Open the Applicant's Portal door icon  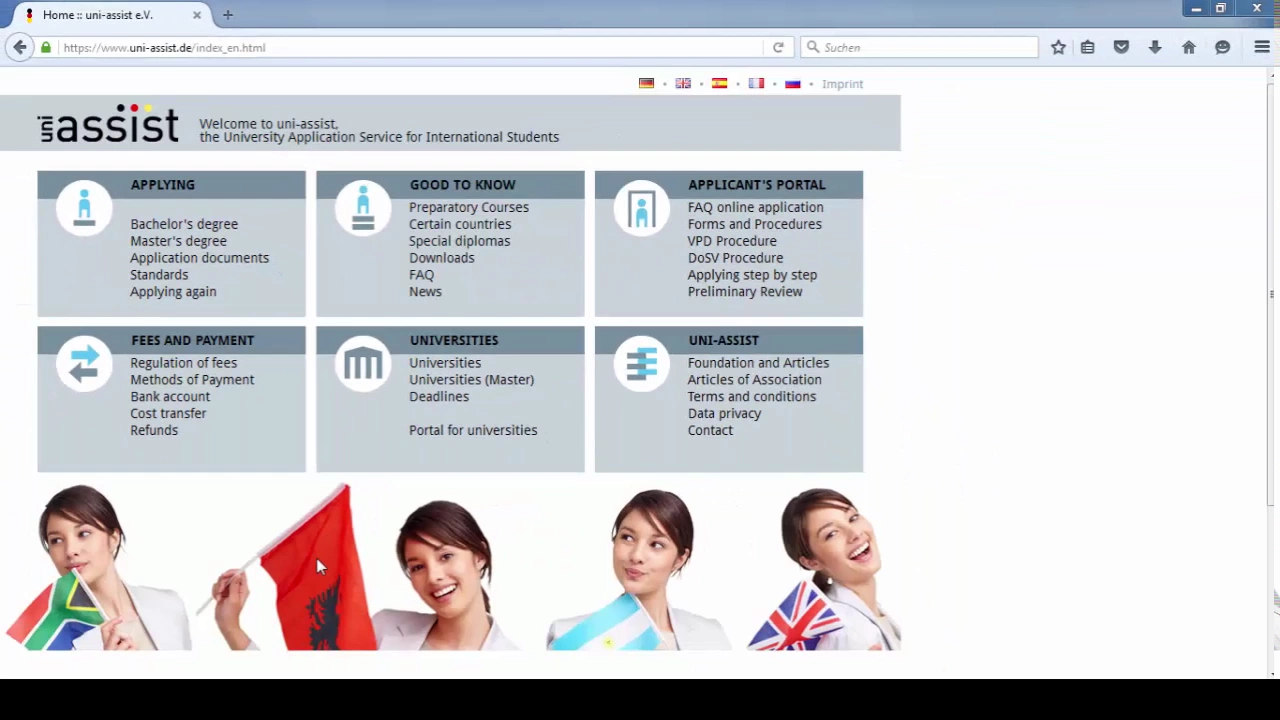tap(642, 208)
